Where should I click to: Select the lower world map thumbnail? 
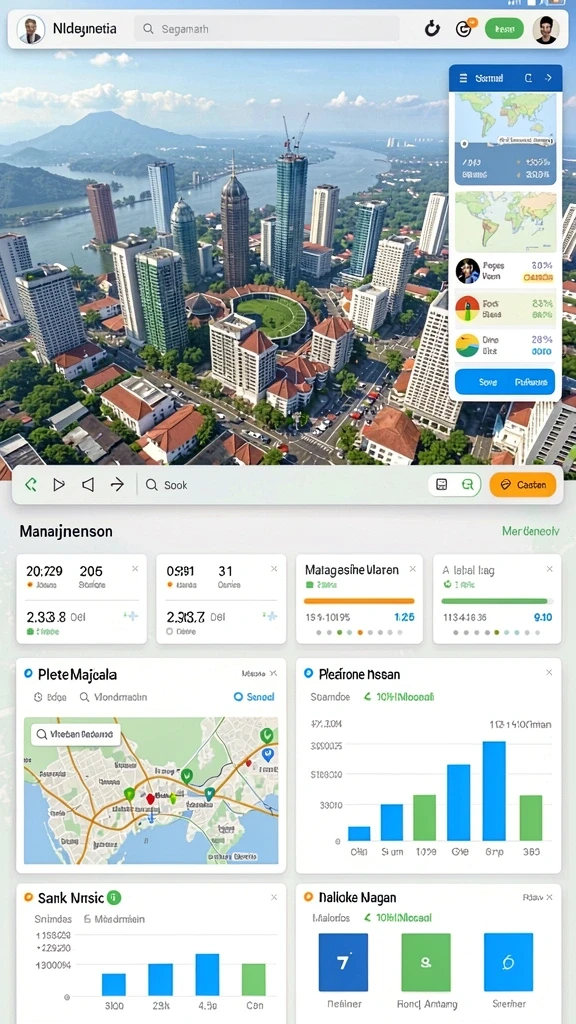pos(505,221)
